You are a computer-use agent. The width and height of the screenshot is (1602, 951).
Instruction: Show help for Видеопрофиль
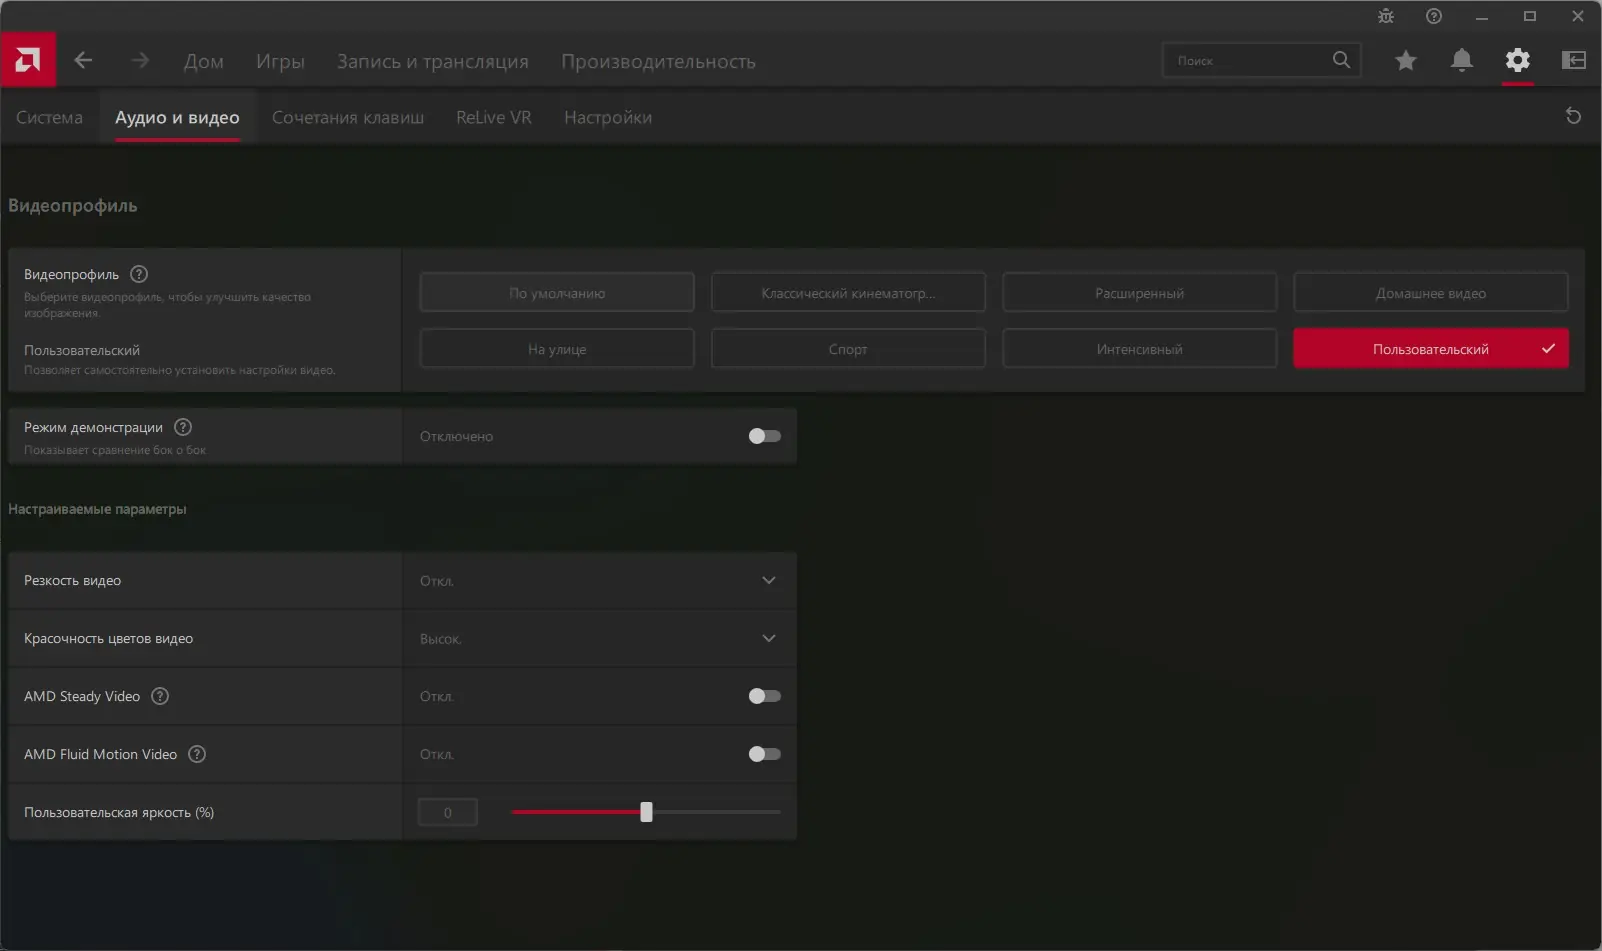(139, 274)
